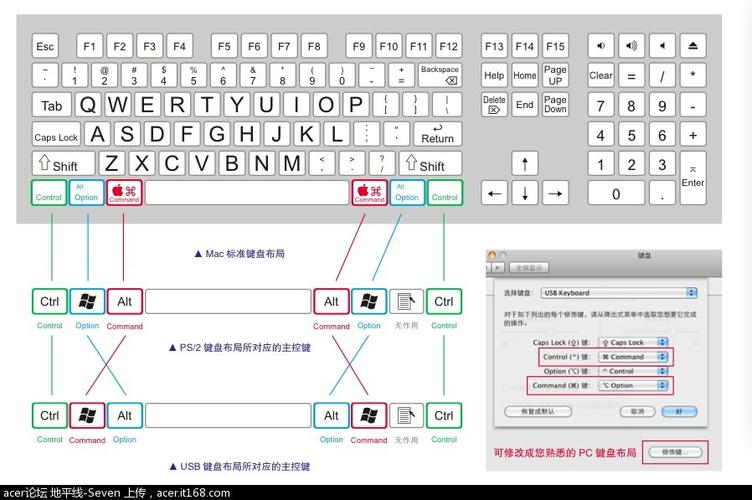Open Command key dropdown set to Option

[x=632, y=384]
